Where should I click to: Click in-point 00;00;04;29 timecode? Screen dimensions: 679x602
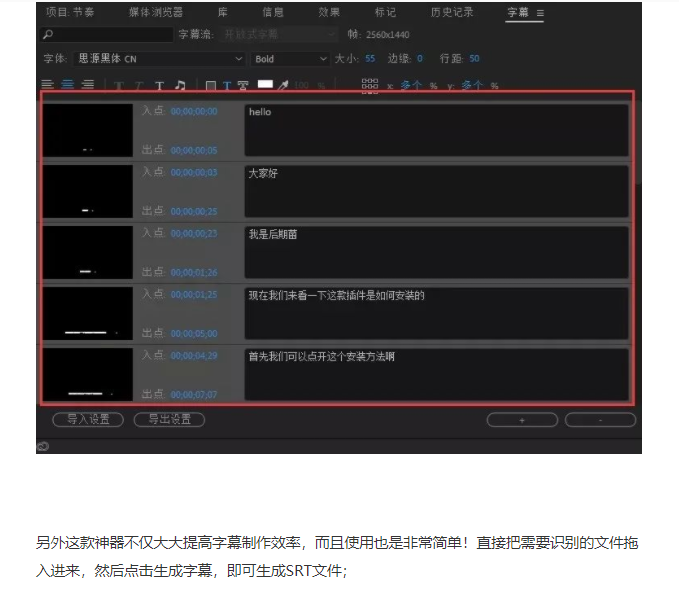pyautogui.click(x=194, y=356)
